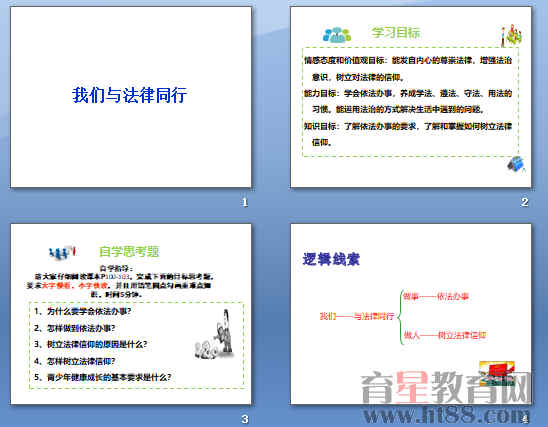The width and height of the screenshot is (548, 427).
Task: Click the blue book icon on slide 2
Action: click(x=516, y=164)
